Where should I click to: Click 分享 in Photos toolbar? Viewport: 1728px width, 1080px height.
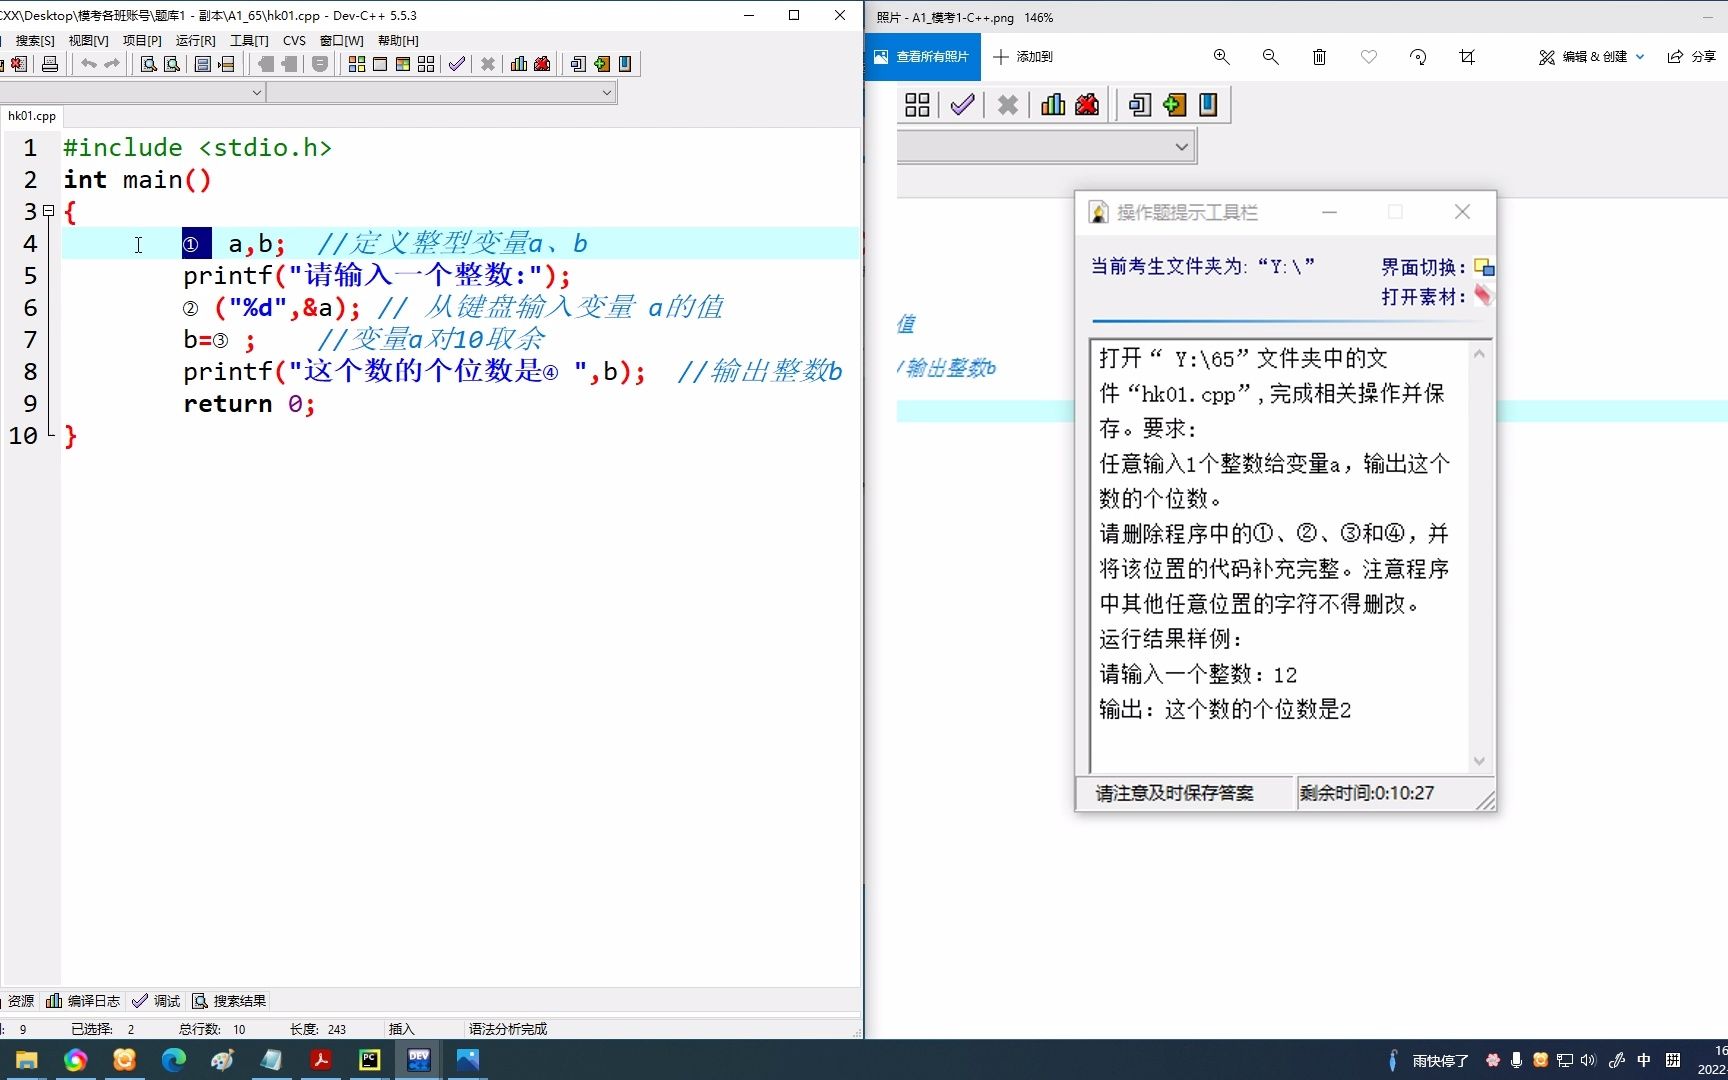click(1691, 57)
